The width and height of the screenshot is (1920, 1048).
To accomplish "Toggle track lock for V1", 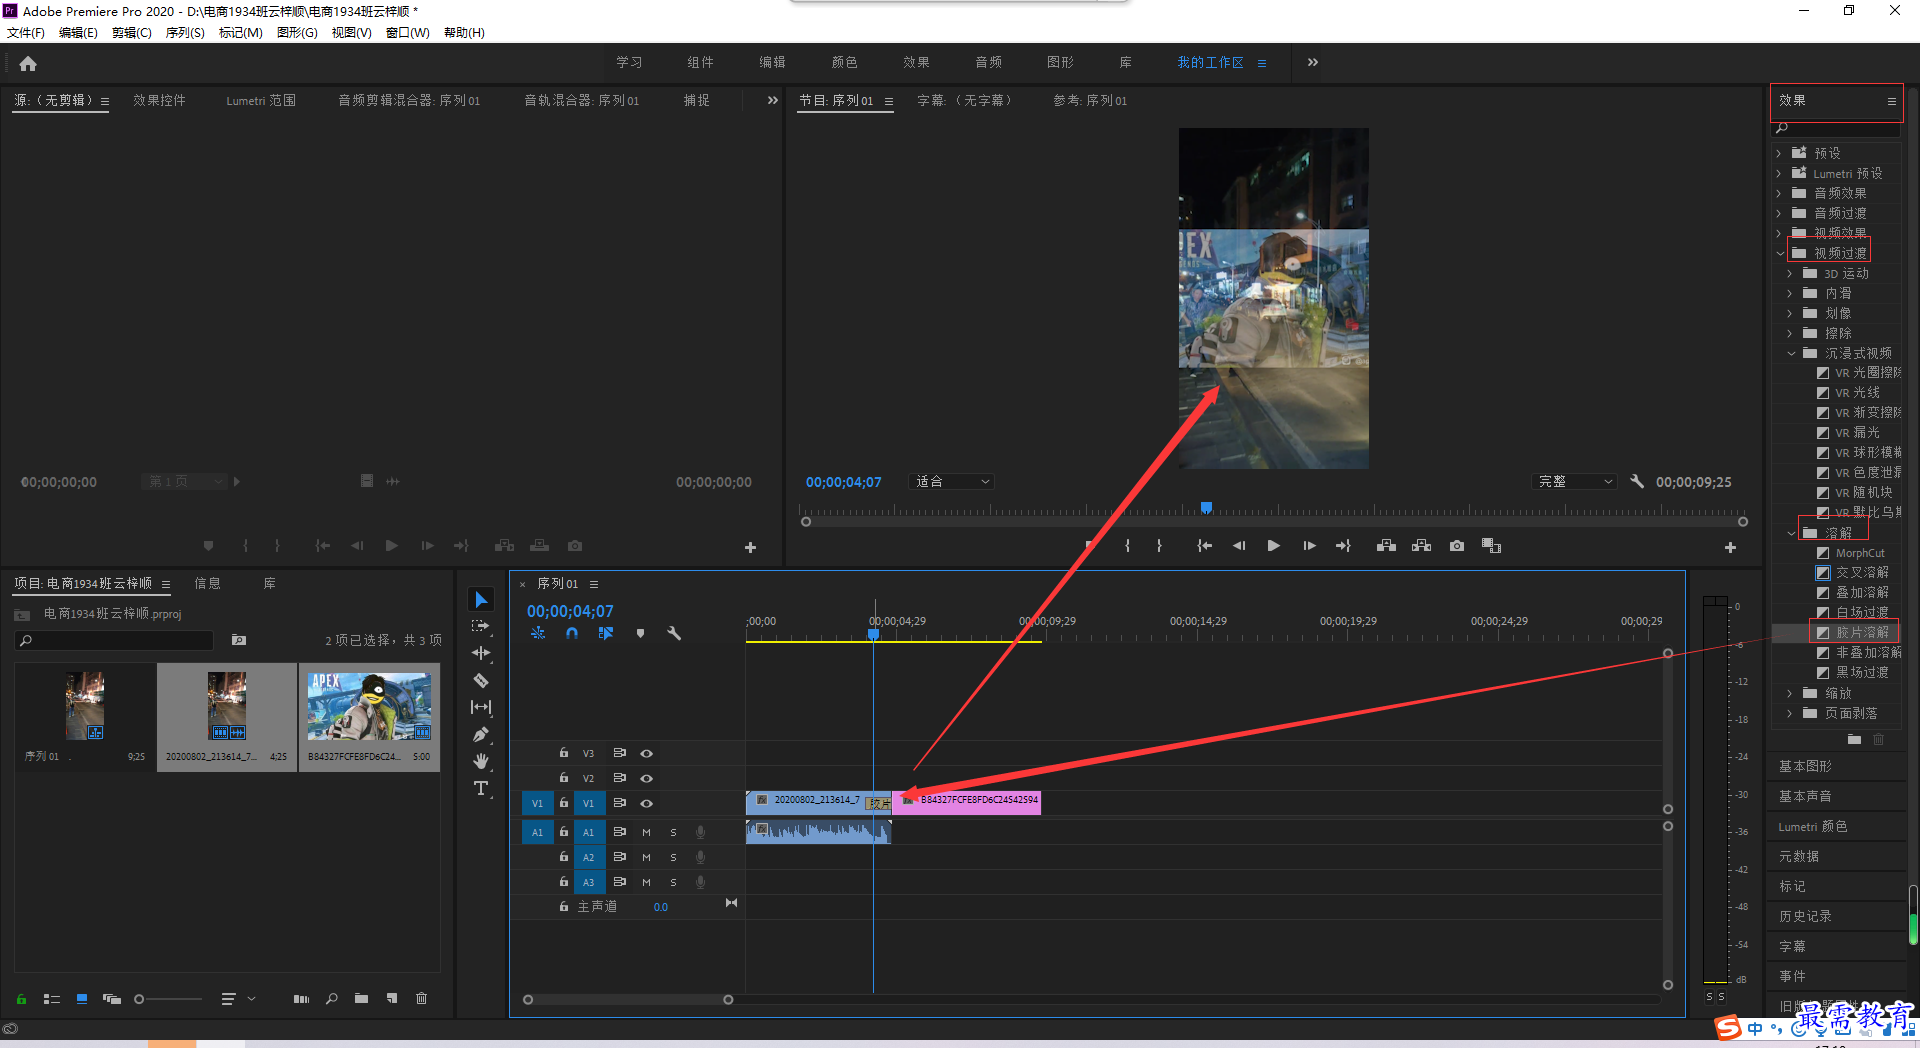I will click(x=564, y=803).
